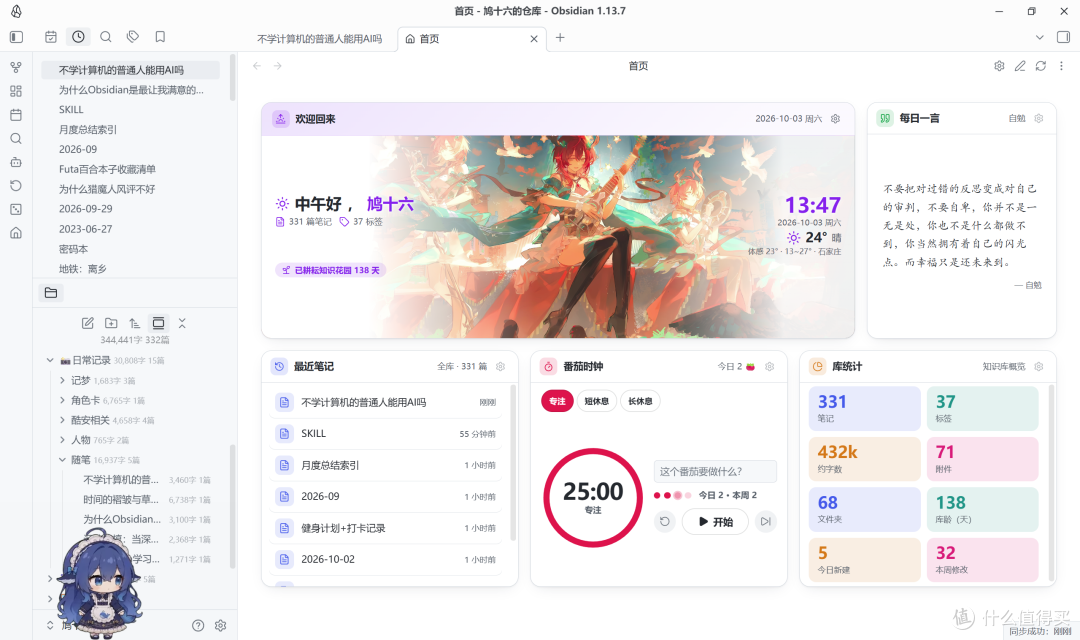Open the settings gear on welcome card
This screenshot has width=1080, height=640.
835,118
